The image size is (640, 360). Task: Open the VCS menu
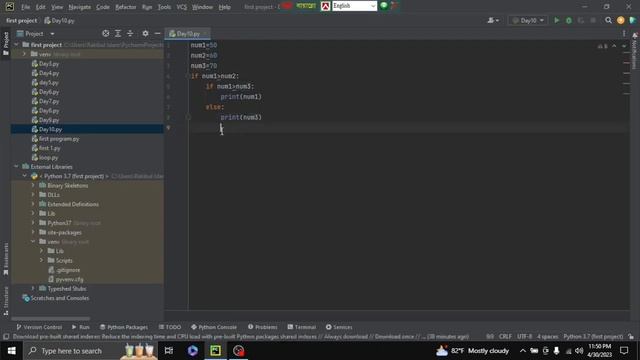pyautogui.click(x=182, y=7)
